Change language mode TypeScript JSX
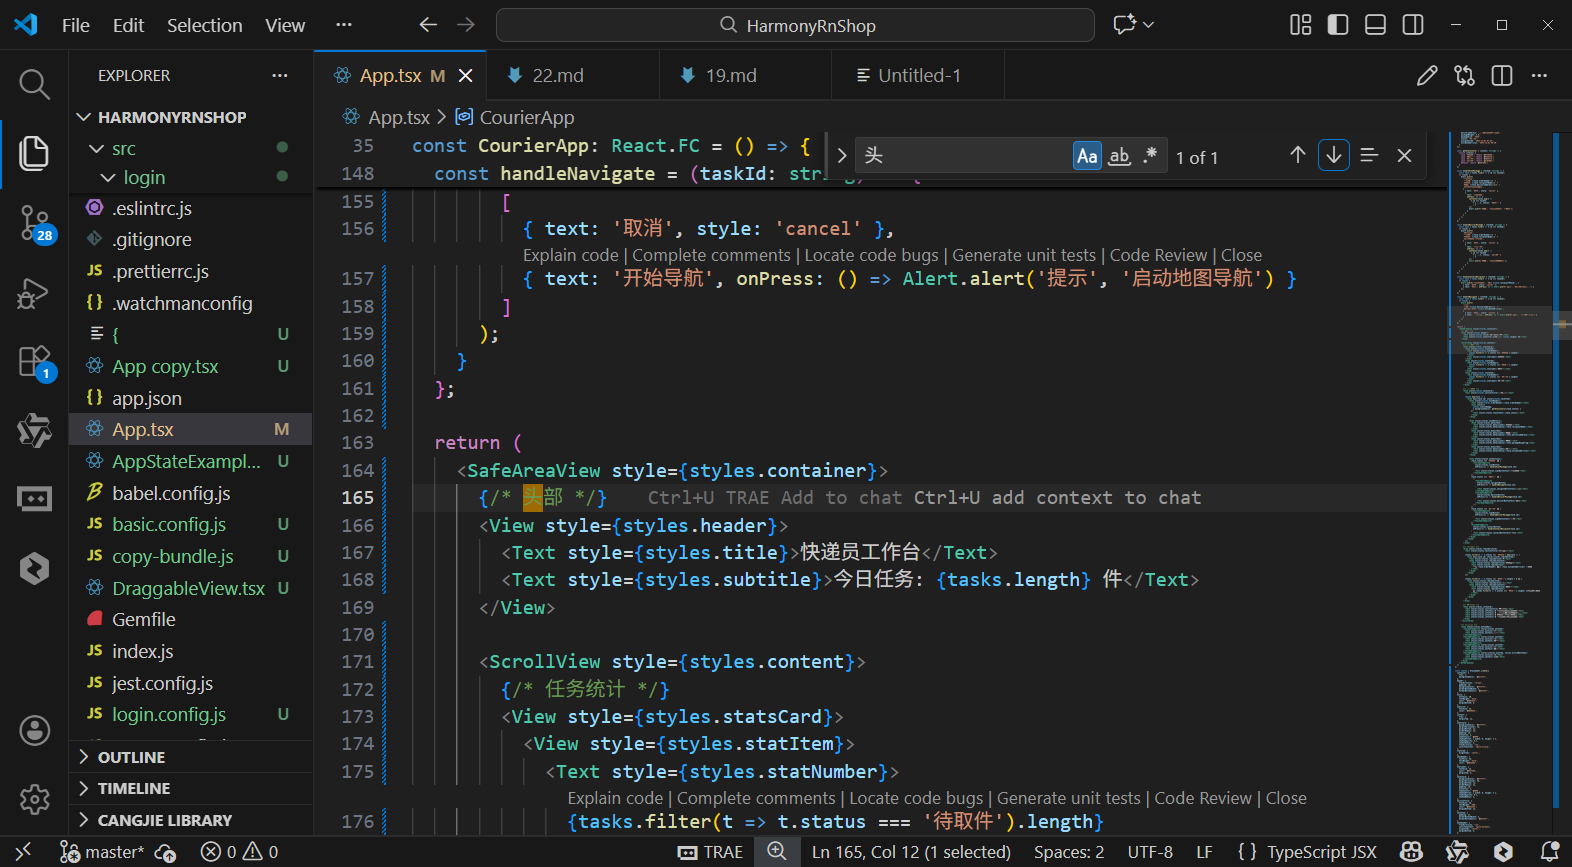Screen dimensions: 1572x867 tap(1322, 852)
